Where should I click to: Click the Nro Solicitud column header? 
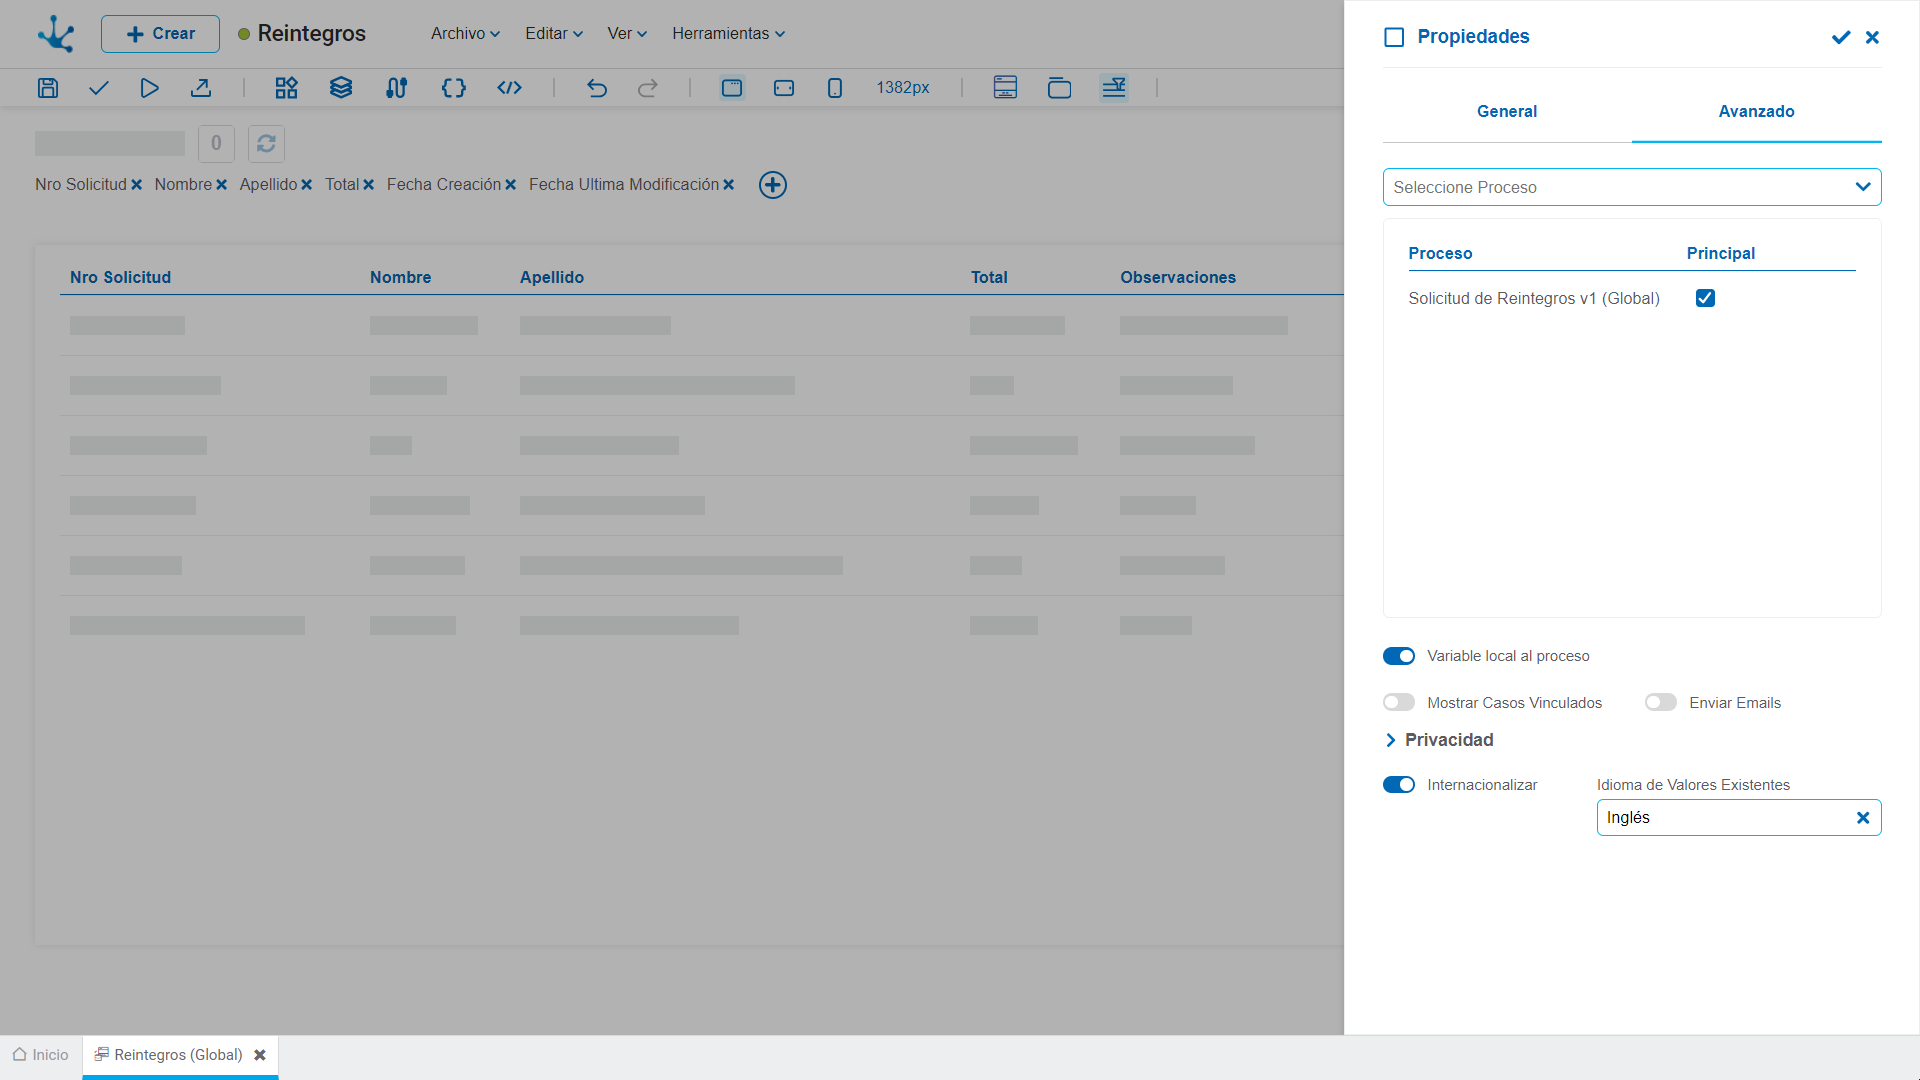pyautogui.click(x=120, y=277)
